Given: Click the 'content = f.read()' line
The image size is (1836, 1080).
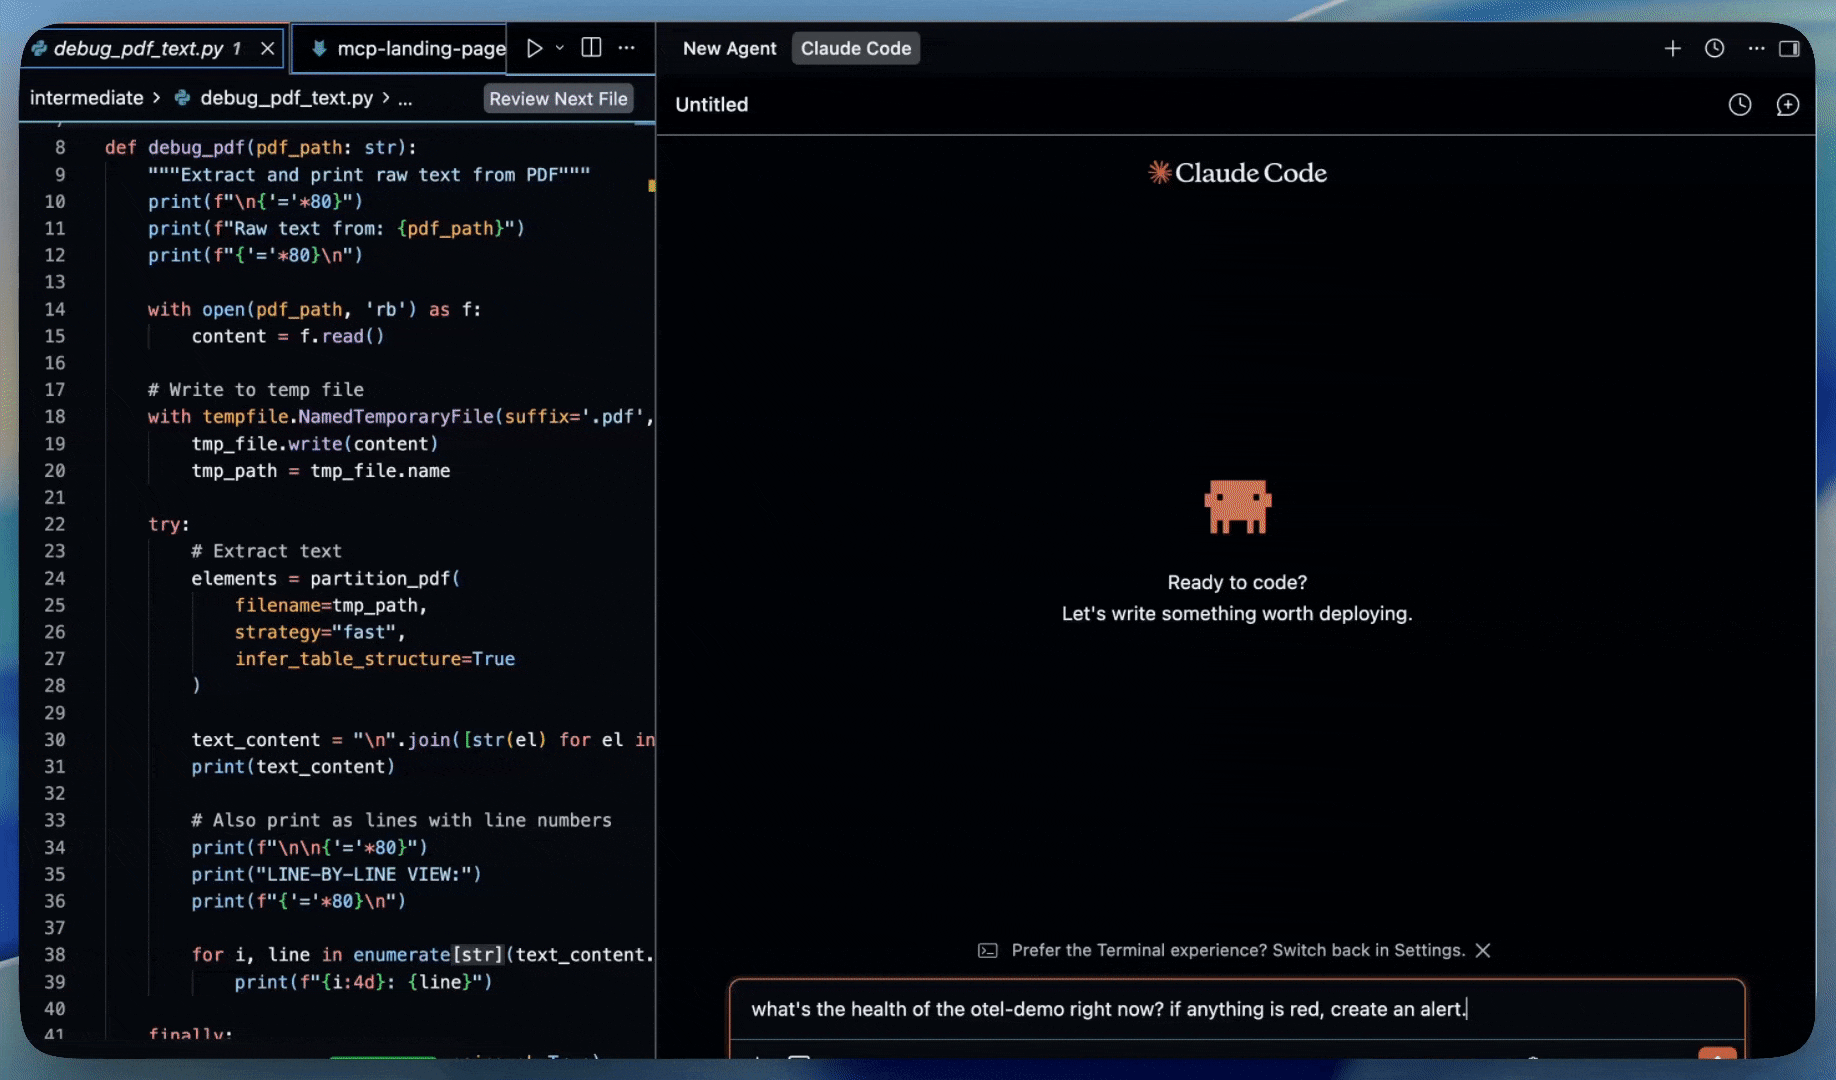Looking at the screenshot, I should coord(288,336).
